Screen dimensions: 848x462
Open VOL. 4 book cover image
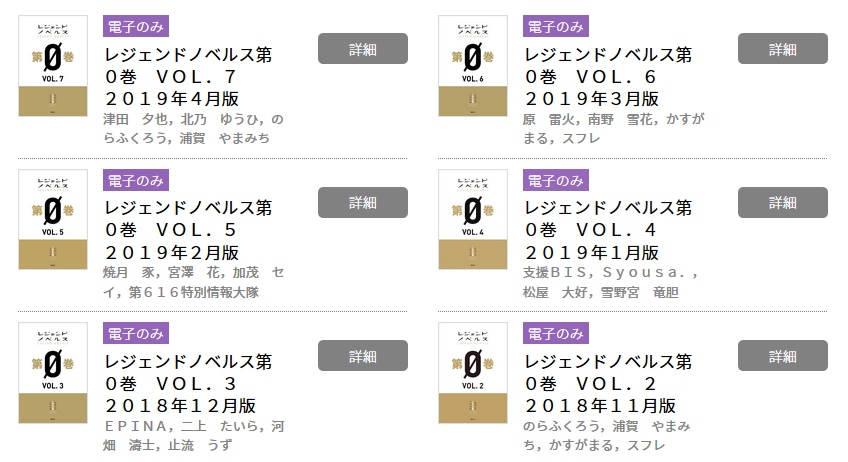pyautogui.click(x=473, y=219)
